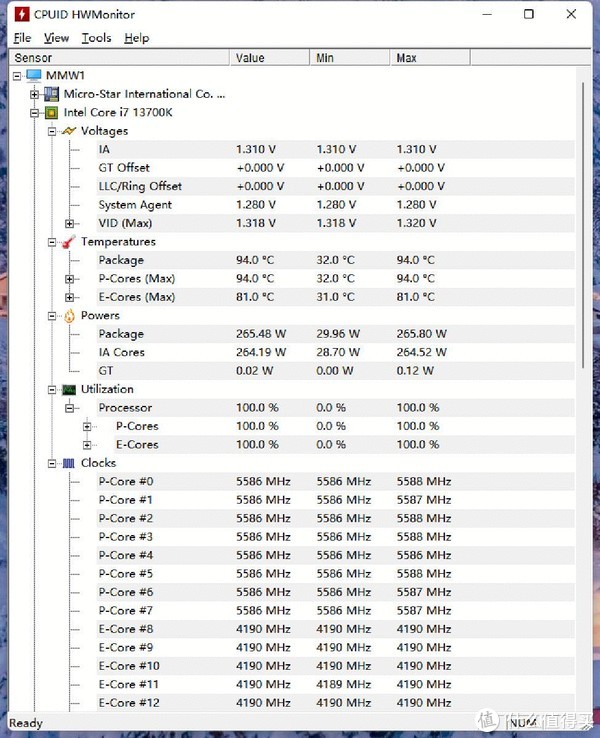
Task: Collapse the Temperatures section
Action: coord(52,242)
